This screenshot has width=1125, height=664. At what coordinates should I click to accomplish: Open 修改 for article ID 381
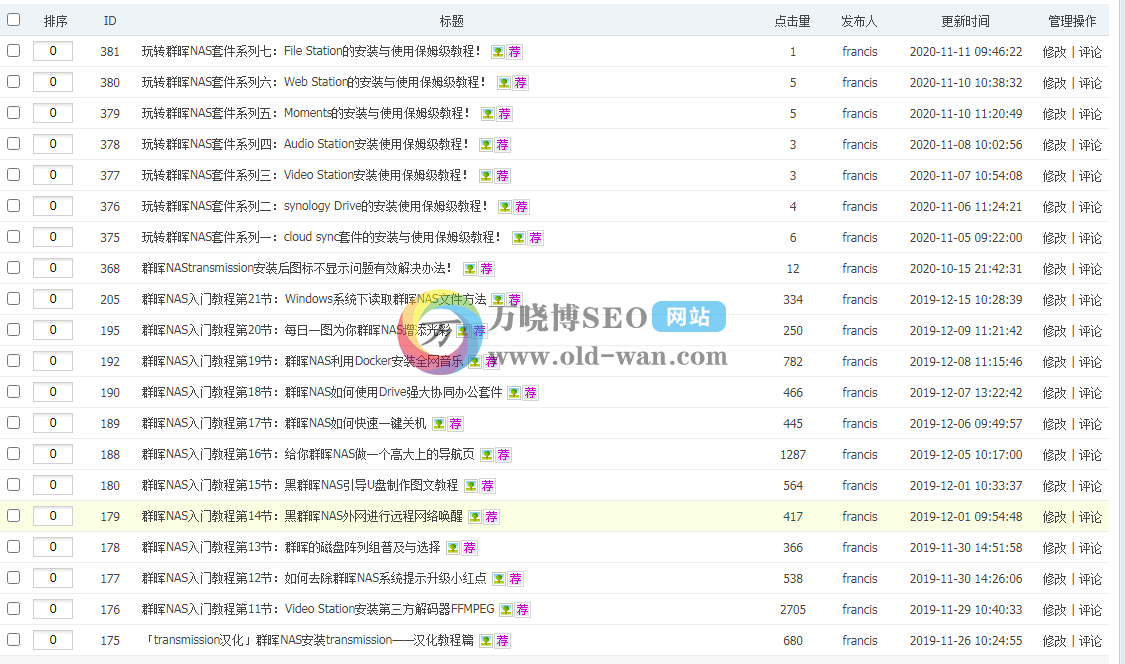pyautogui.click(x=1053, y=51)
